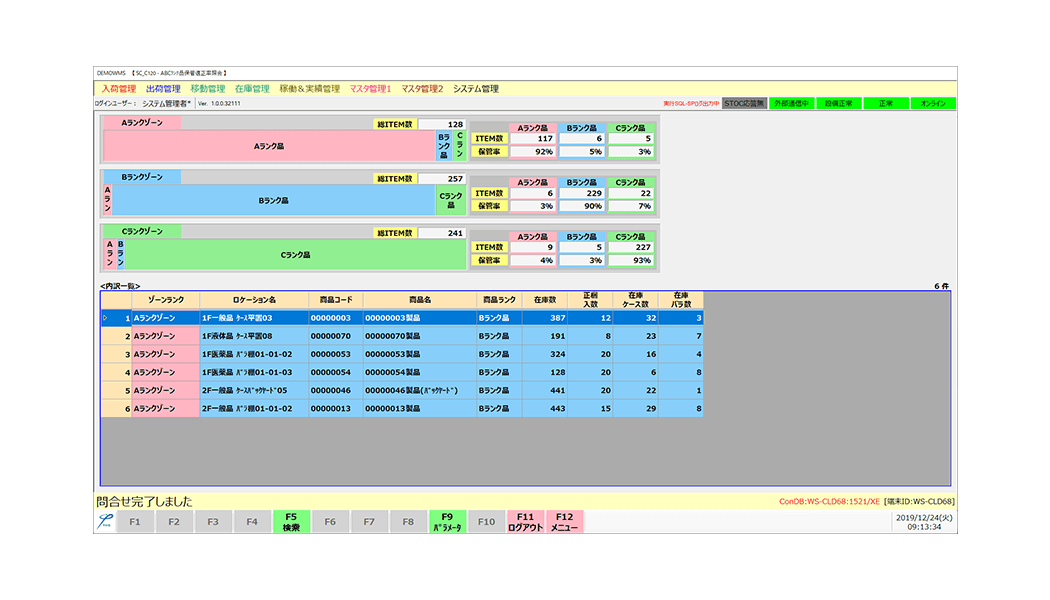Click the STOC応答無 status indicator
Image resolution: width=1050 pixels, height=600 pixels.
click(x=744, y=104)
